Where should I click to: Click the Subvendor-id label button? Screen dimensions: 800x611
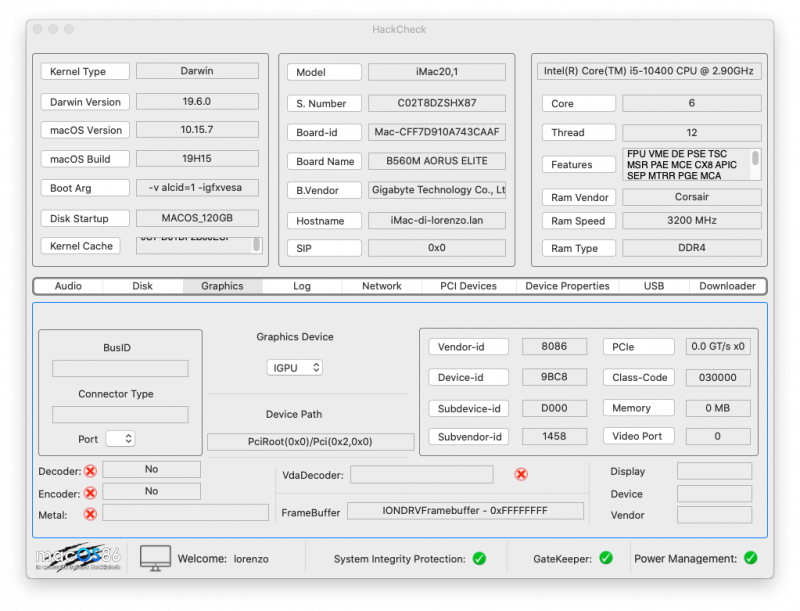pyautogui.click(x=468, y=437)
